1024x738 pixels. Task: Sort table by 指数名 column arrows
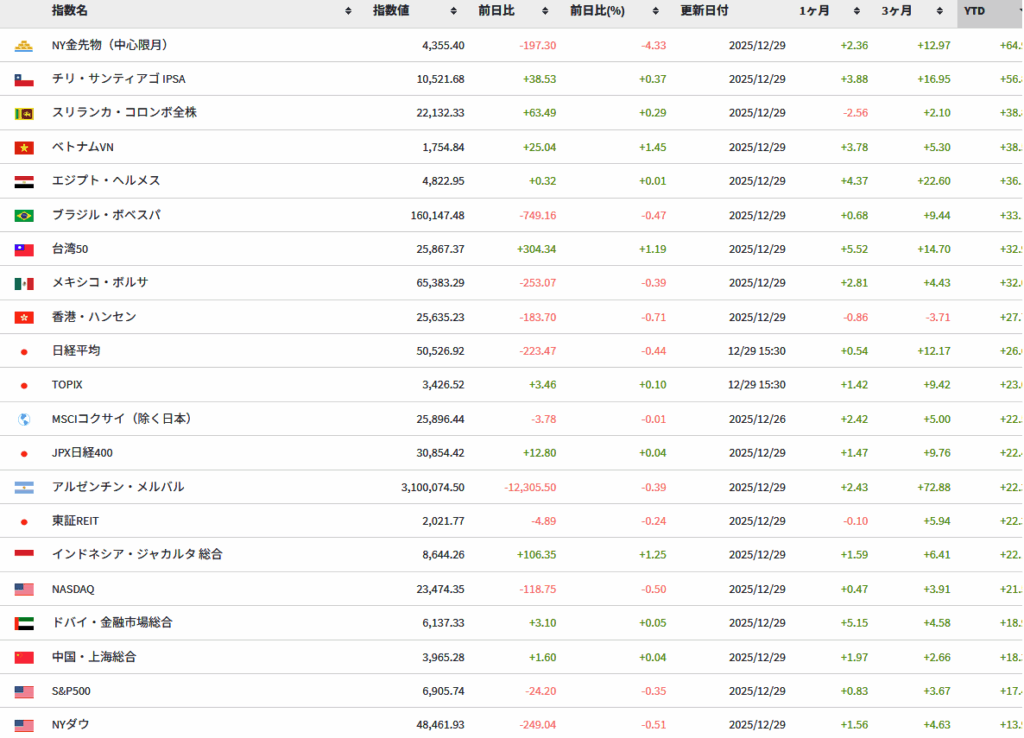[x=348, y=11]
